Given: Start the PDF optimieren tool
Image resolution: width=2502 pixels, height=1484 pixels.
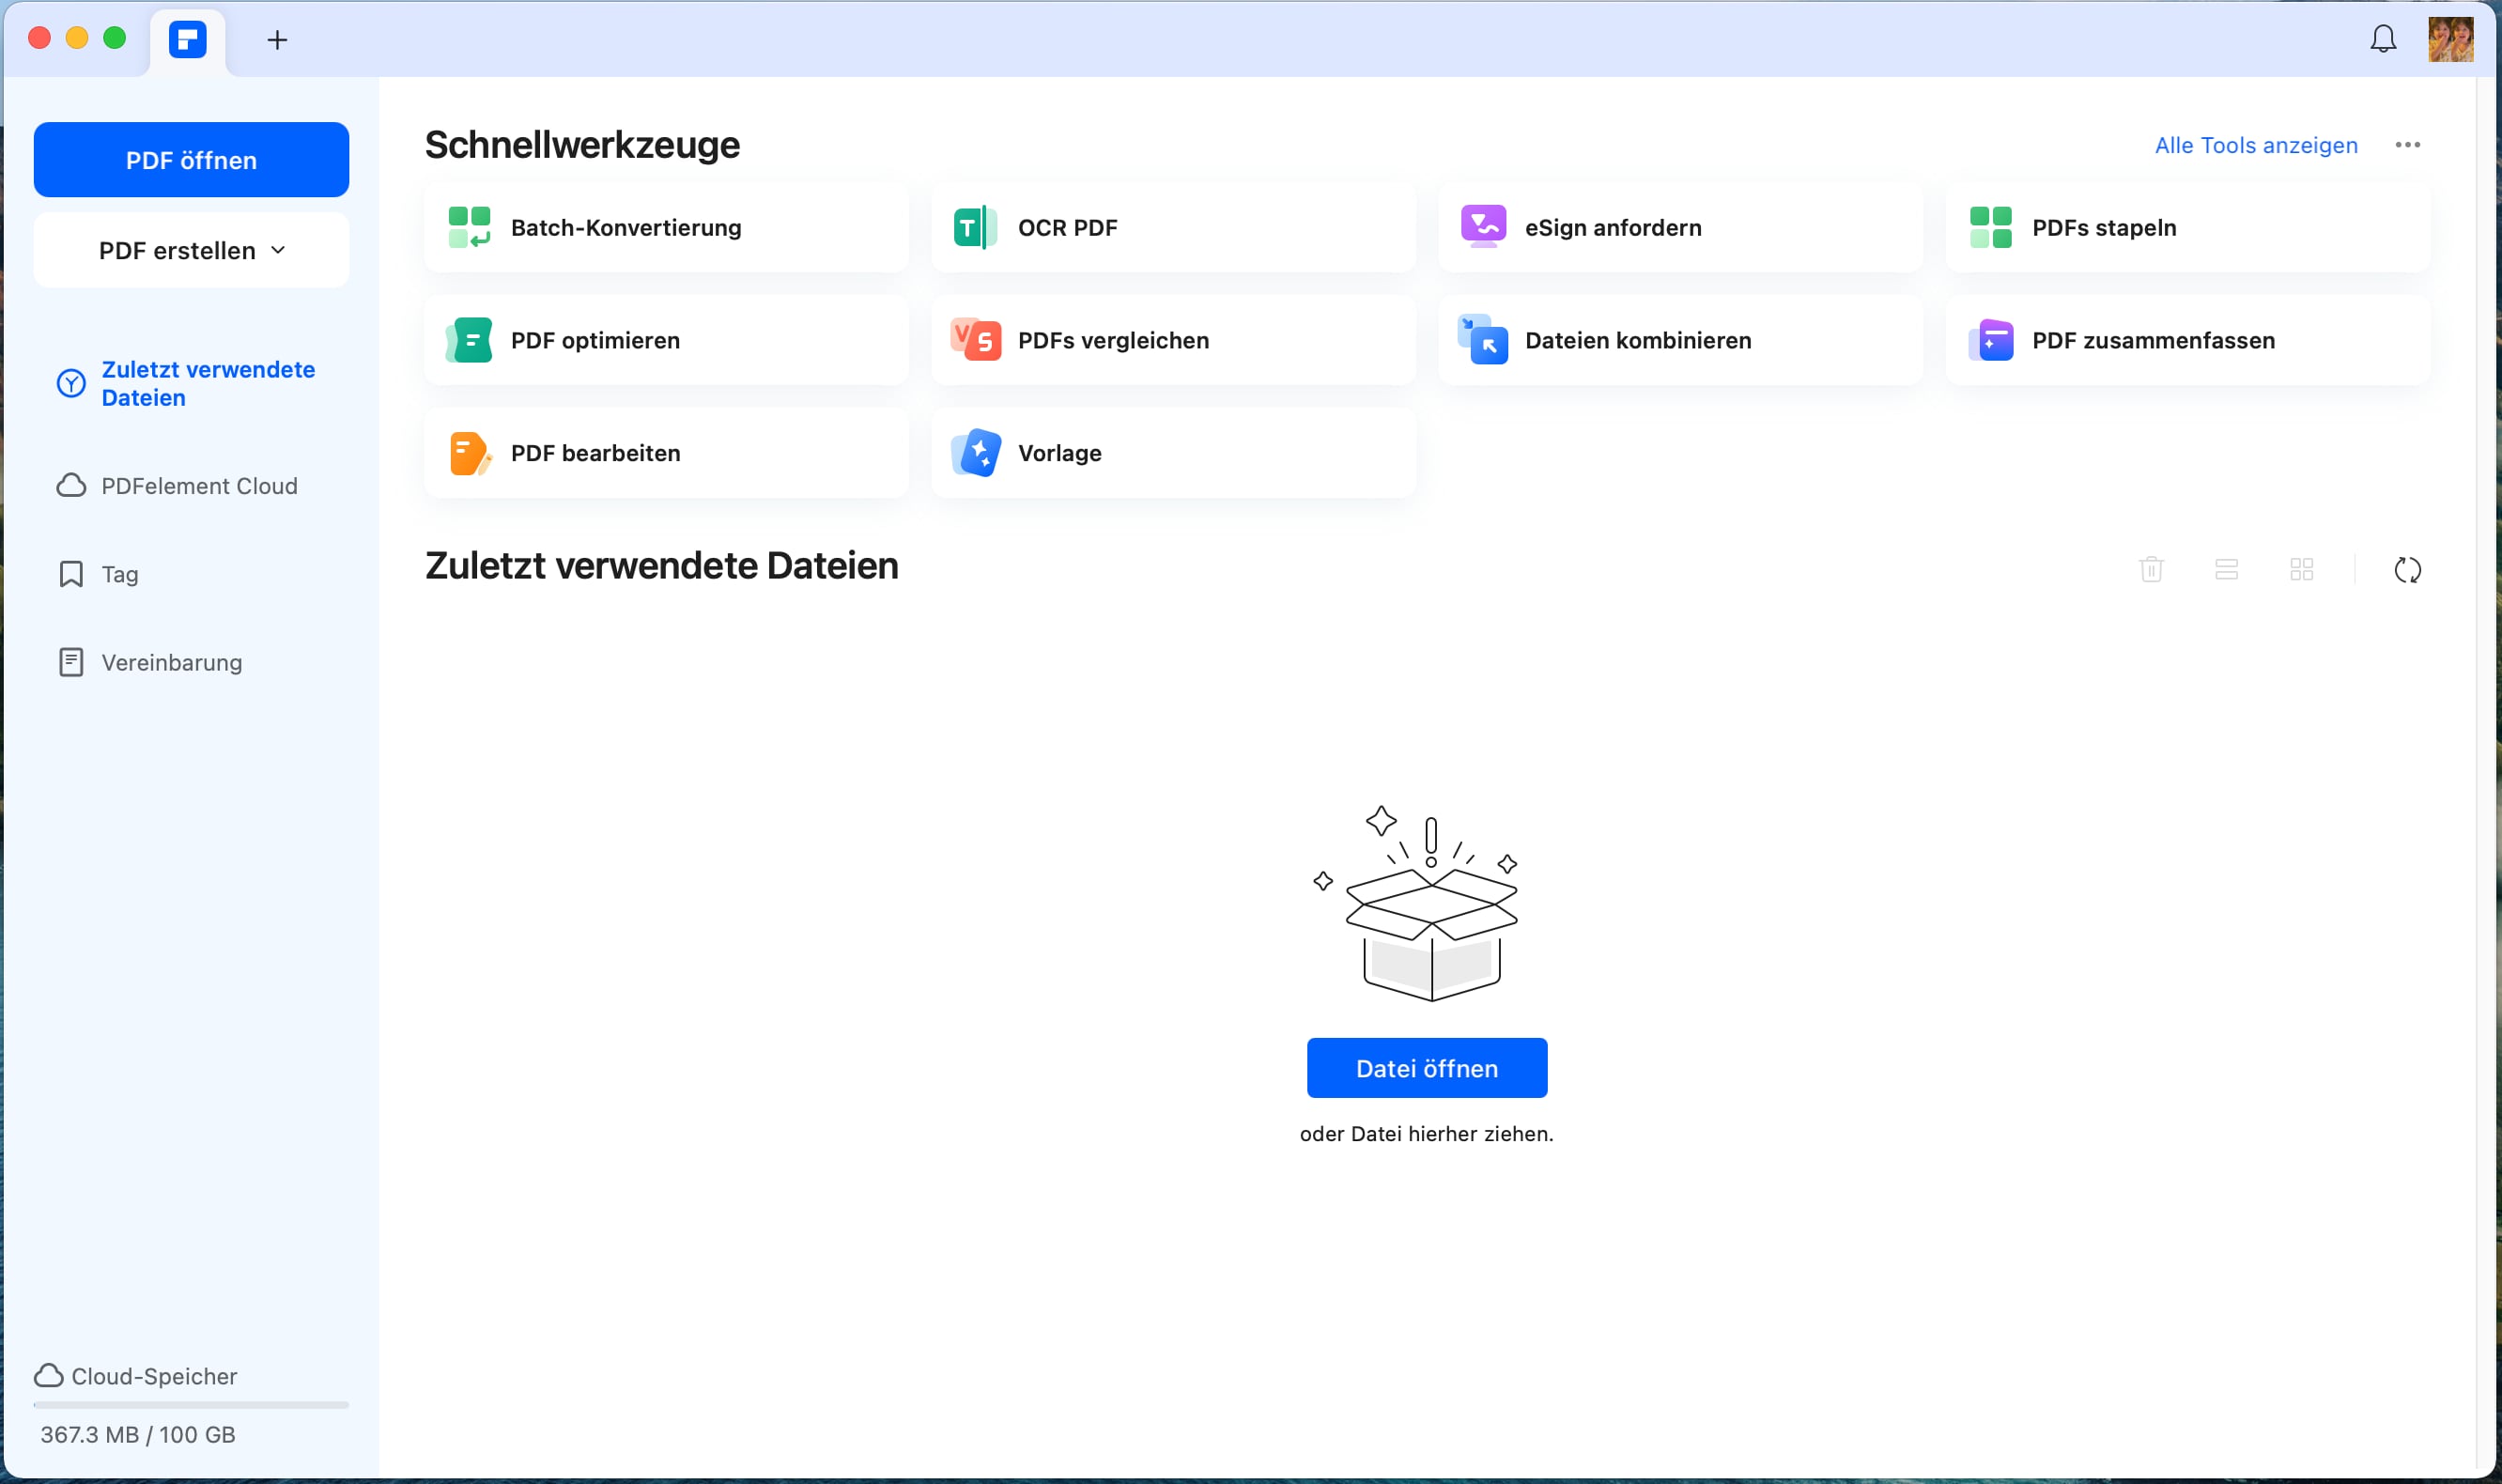Looking at the screenshot, I should click(x=666, y=341).
